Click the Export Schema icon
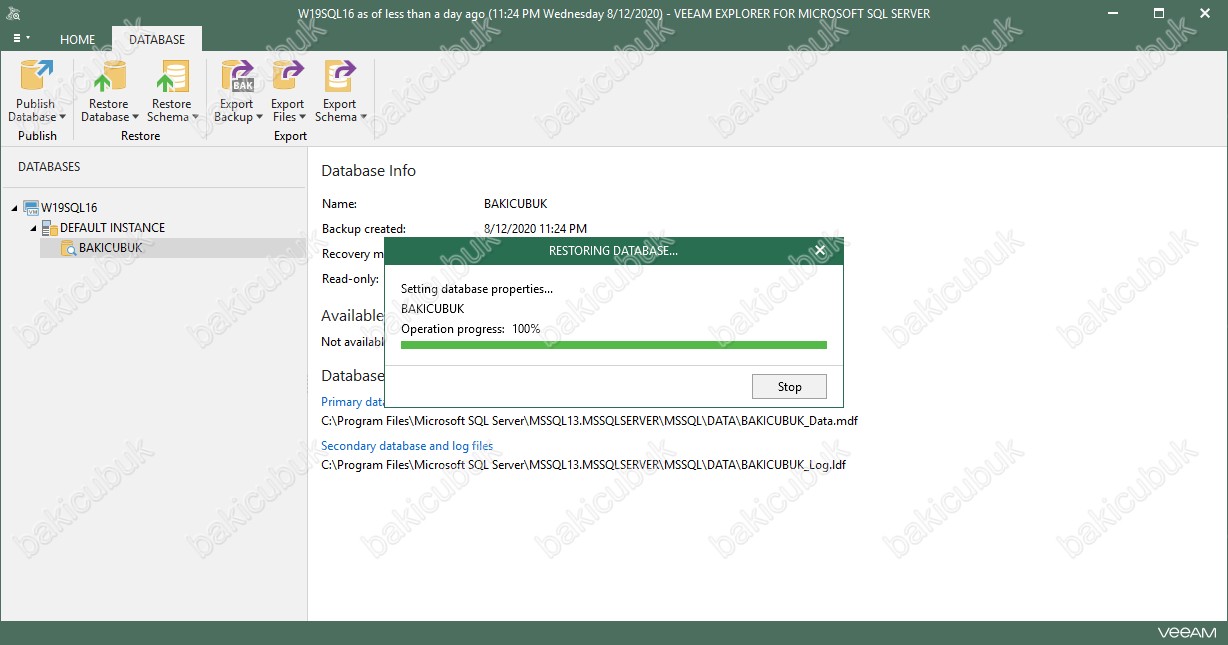1228x645 pixels. [339, 76]
